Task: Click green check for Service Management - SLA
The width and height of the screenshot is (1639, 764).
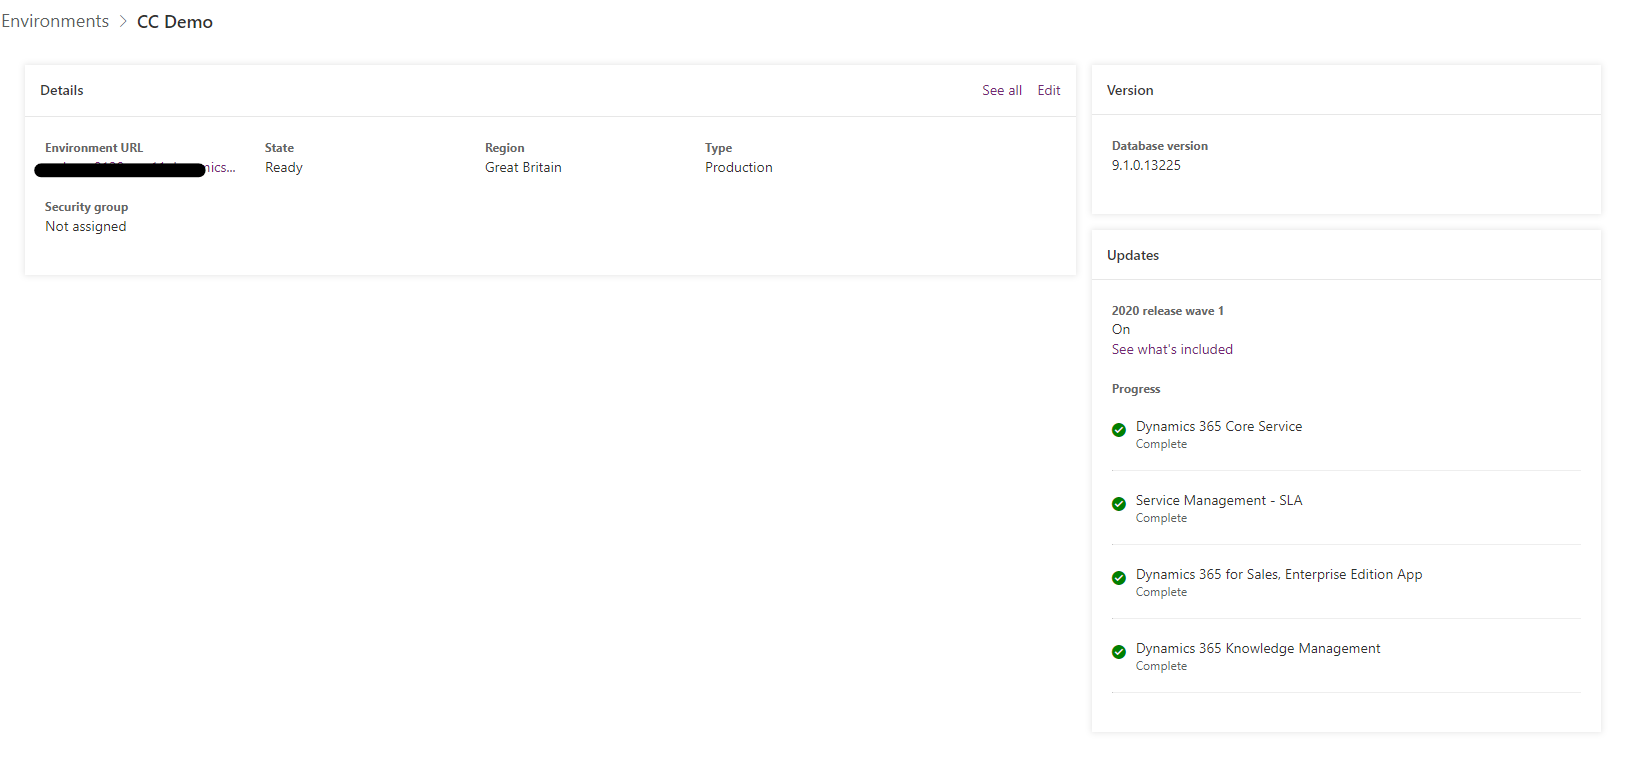Action: 1119,504
